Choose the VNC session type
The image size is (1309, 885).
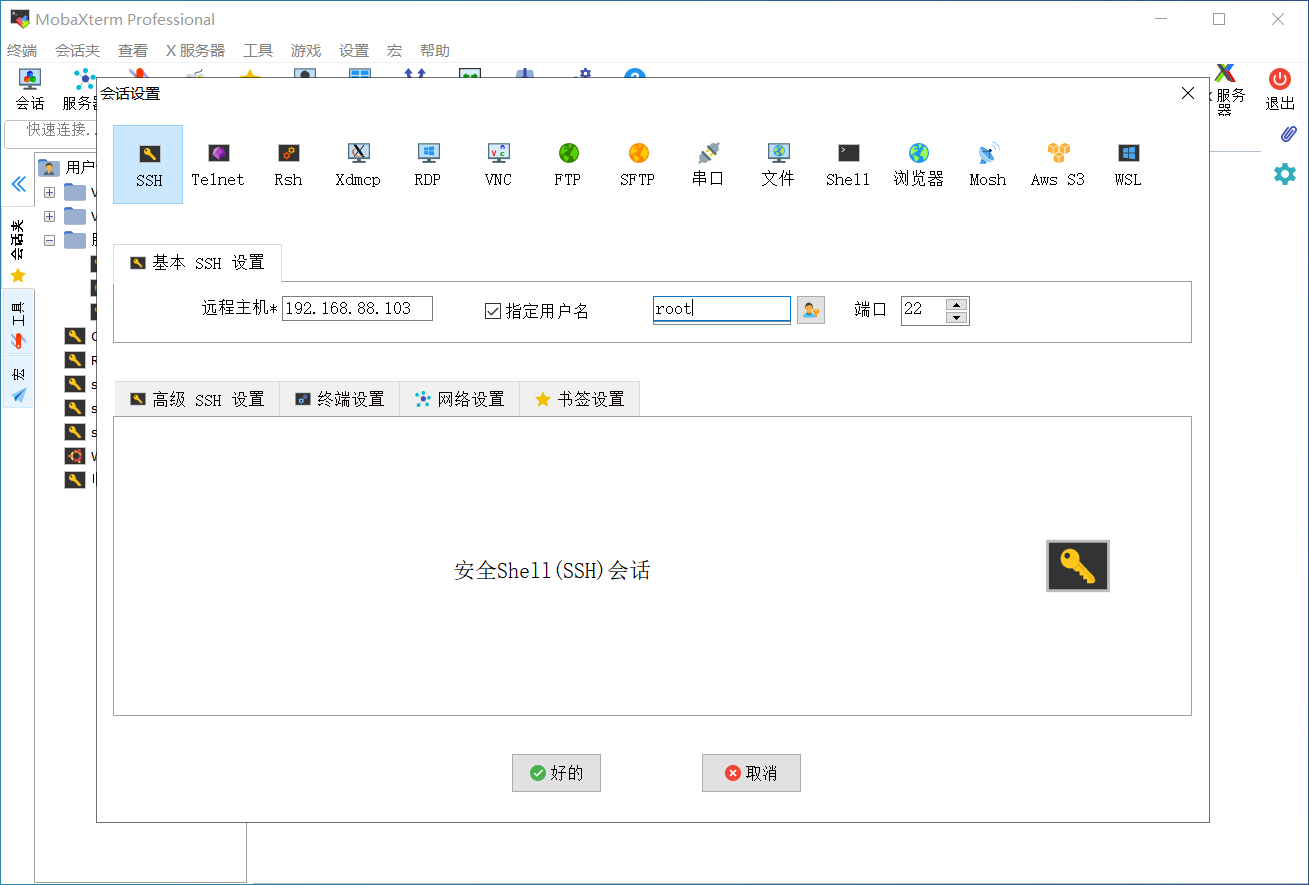497,162
